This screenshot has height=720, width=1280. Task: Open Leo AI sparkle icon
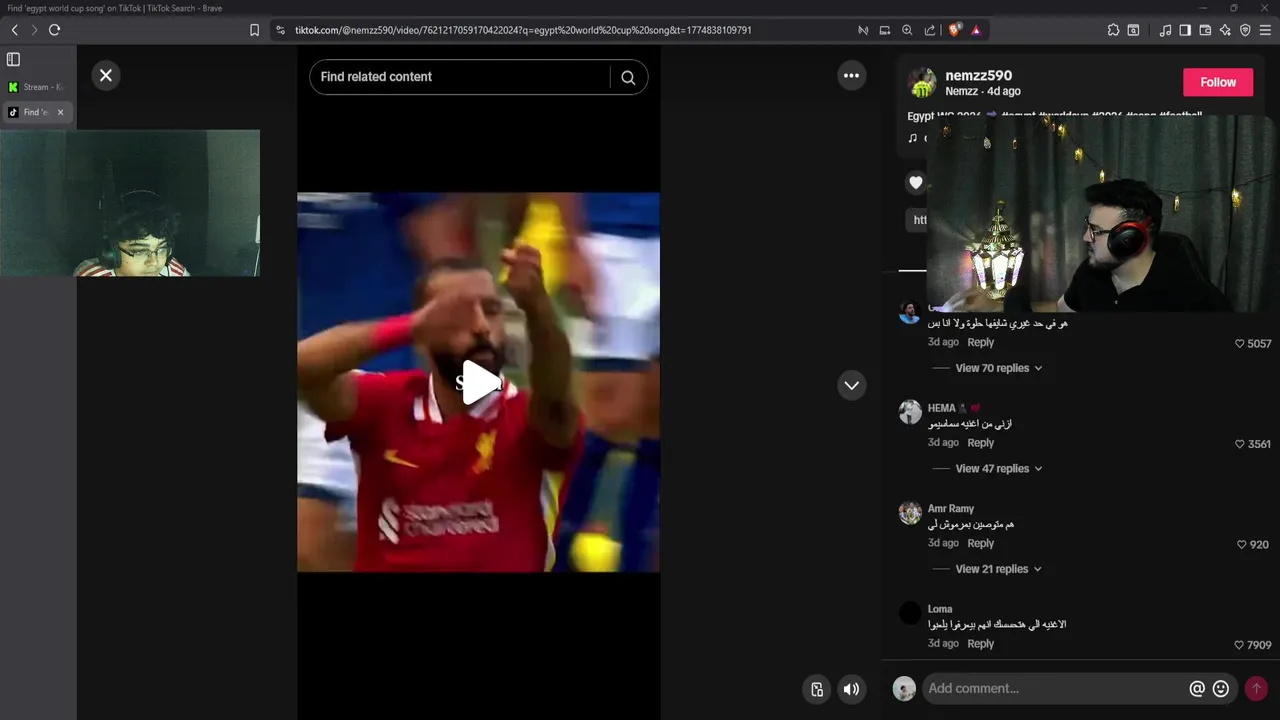[x=1225, y=30]
